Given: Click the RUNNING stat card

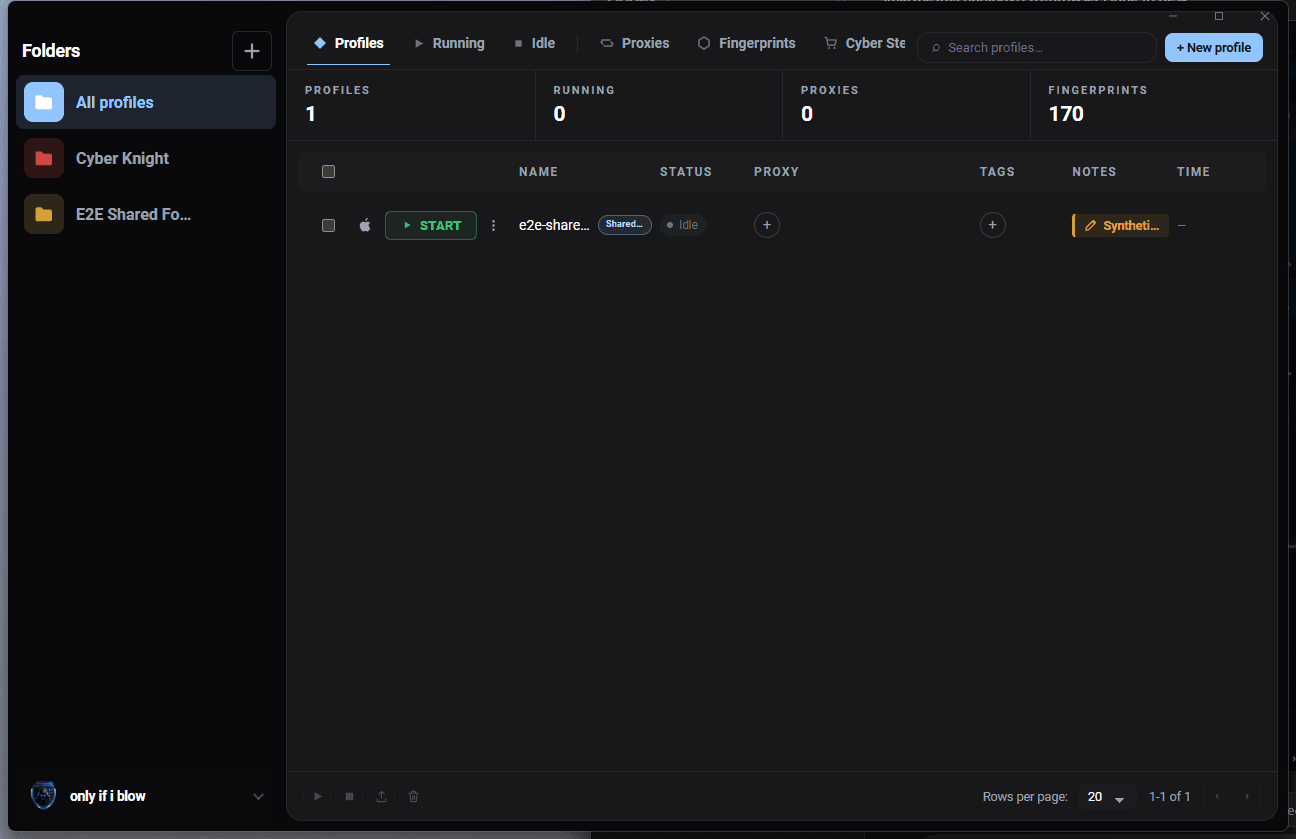Looking at the screenshot, I should [659, 105].
